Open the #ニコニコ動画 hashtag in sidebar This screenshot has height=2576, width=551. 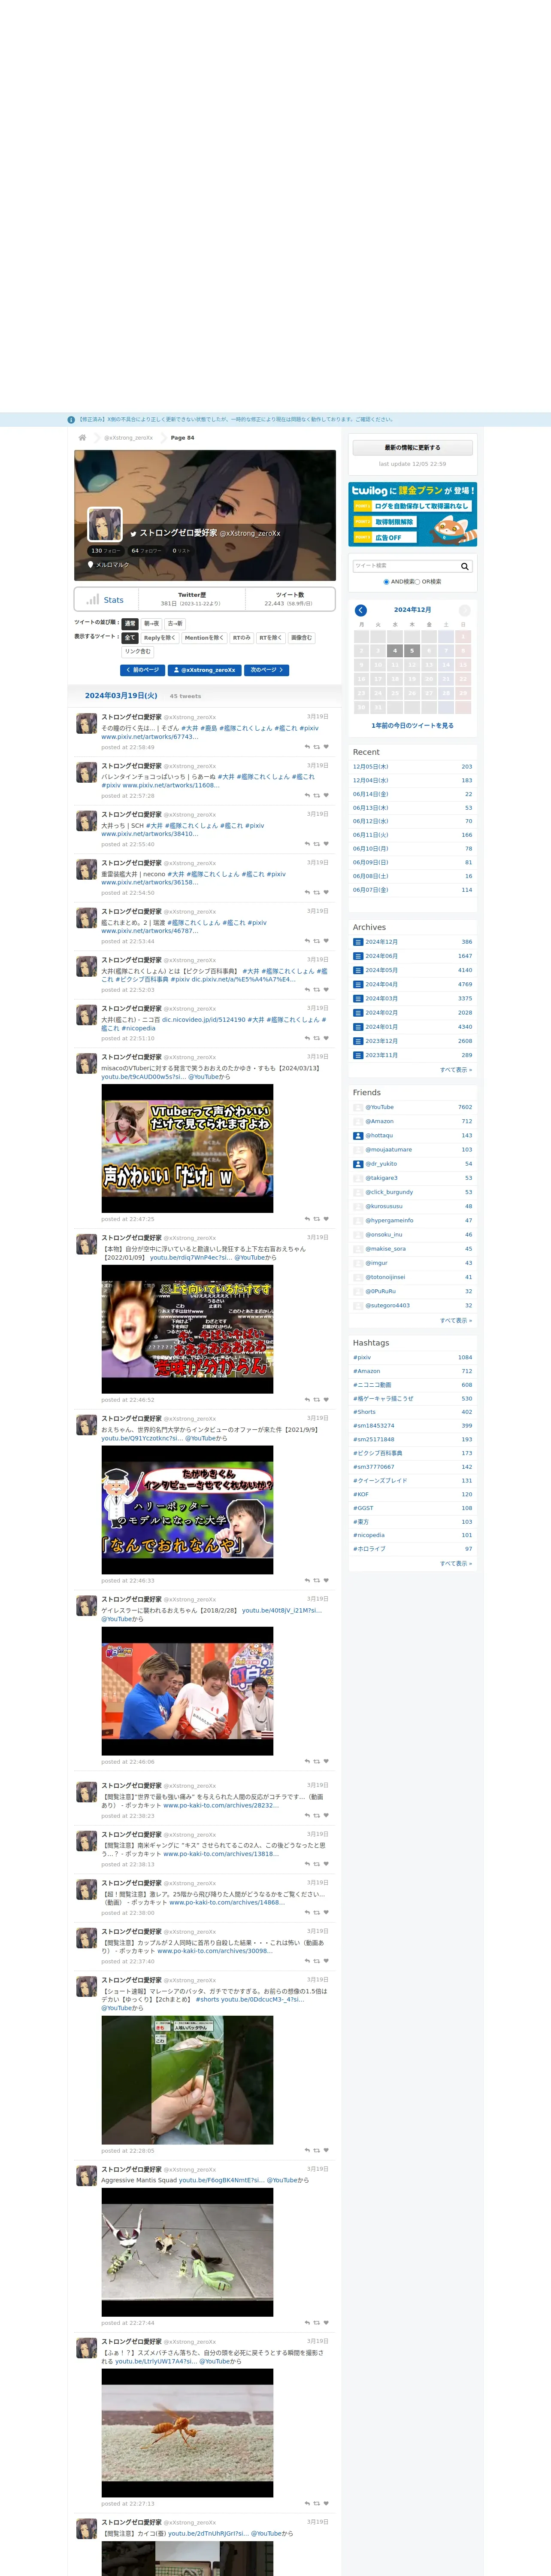point(372,1384)
